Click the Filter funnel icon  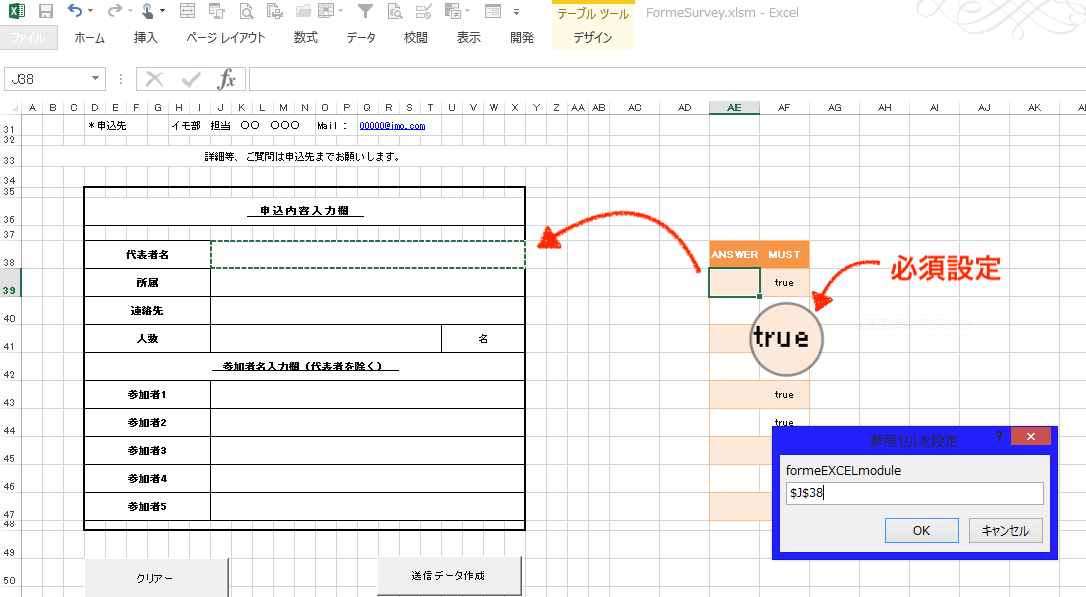coord(366,12)
